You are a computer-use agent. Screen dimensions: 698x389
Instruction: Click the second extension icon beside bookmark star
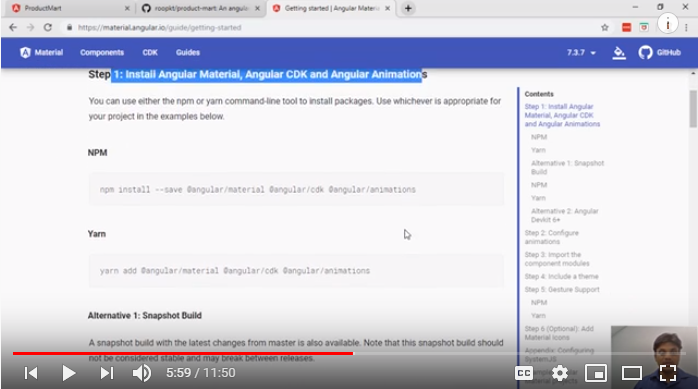tap(644, 28)
